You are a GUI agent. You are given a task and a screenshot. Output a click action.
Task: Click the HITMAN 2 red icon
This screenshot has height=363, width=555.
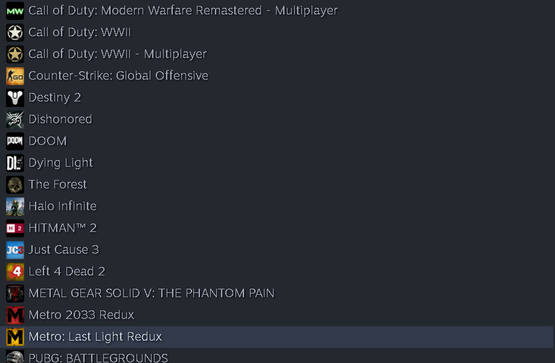coord(15,228)
